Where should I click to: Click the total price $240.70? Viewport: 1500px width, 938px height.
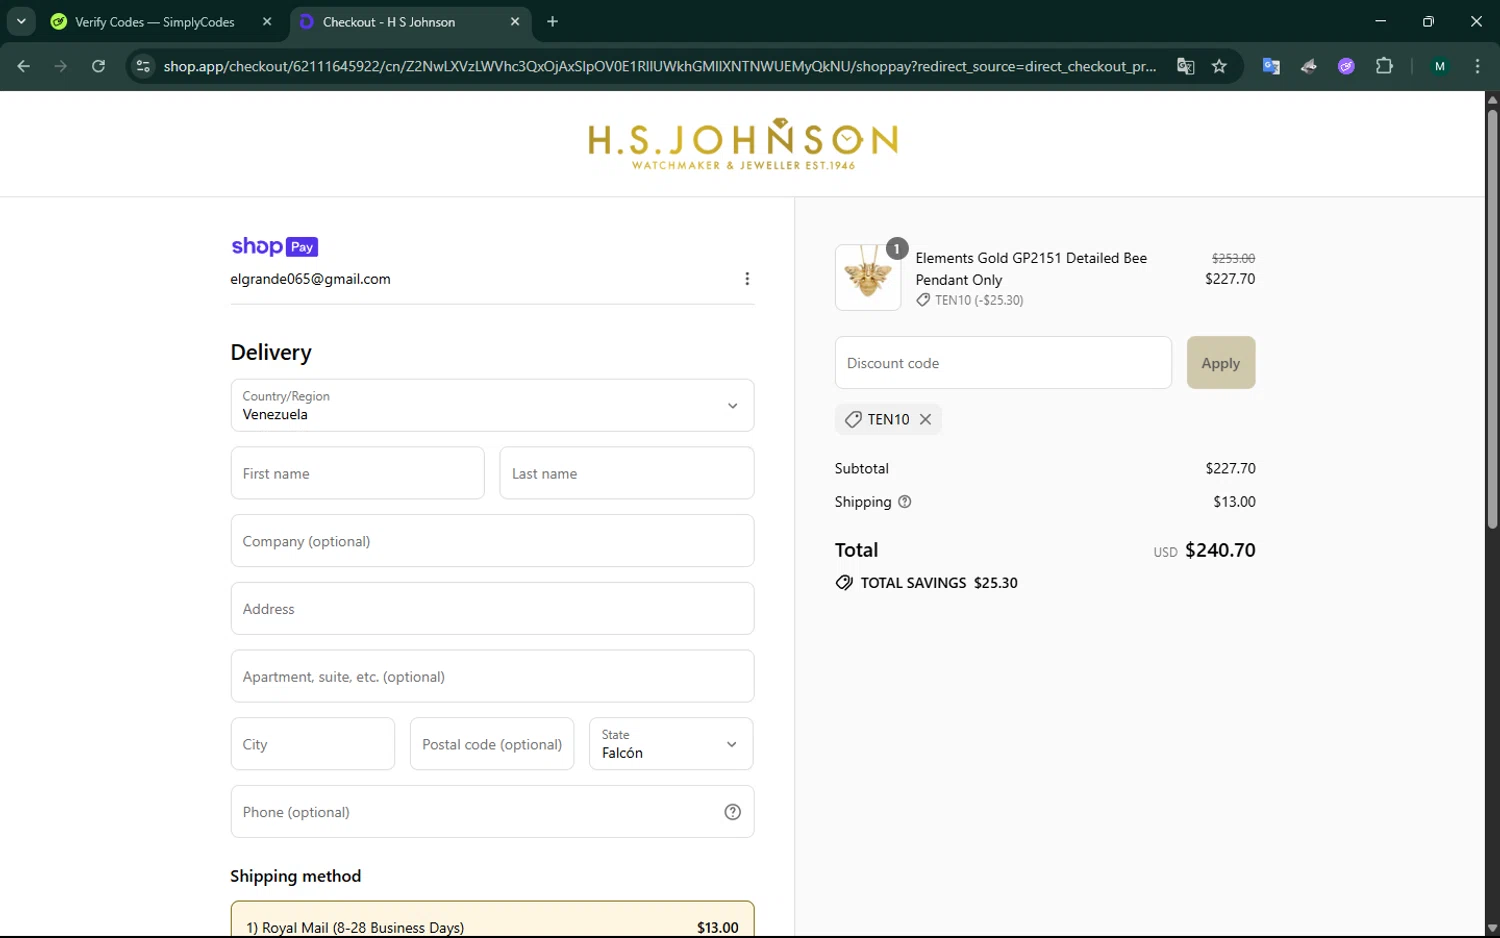point(1220,550)
